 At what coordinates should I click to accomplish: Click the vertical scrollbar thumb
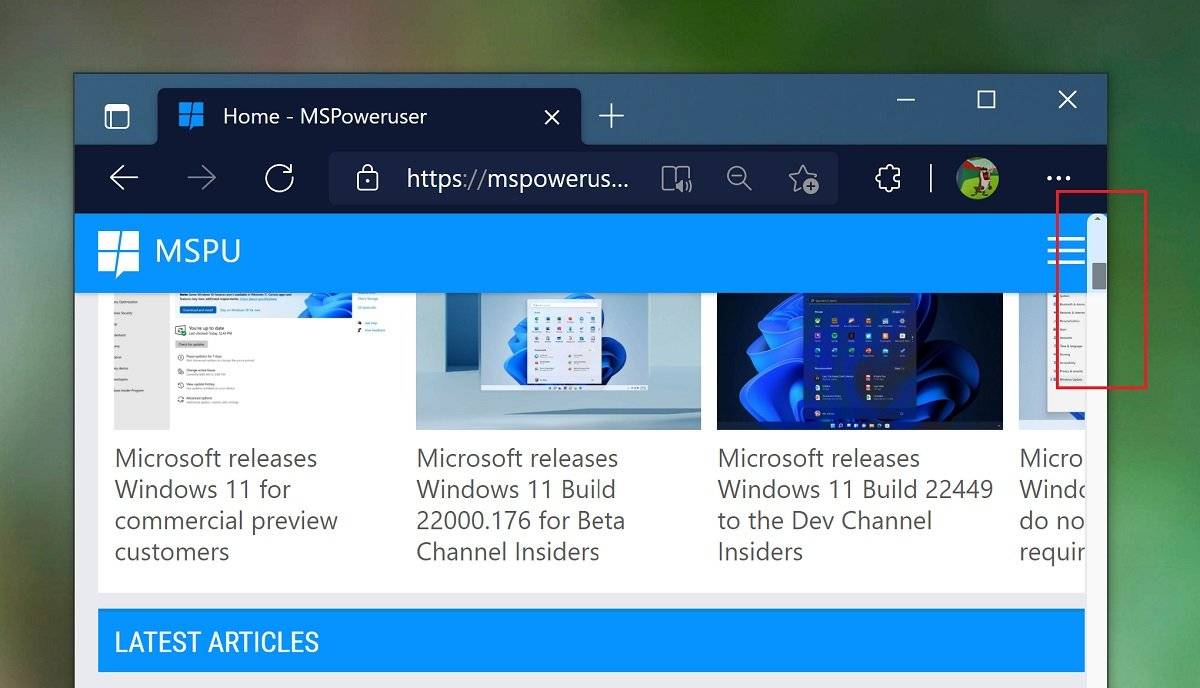[x=1099, y=275]
